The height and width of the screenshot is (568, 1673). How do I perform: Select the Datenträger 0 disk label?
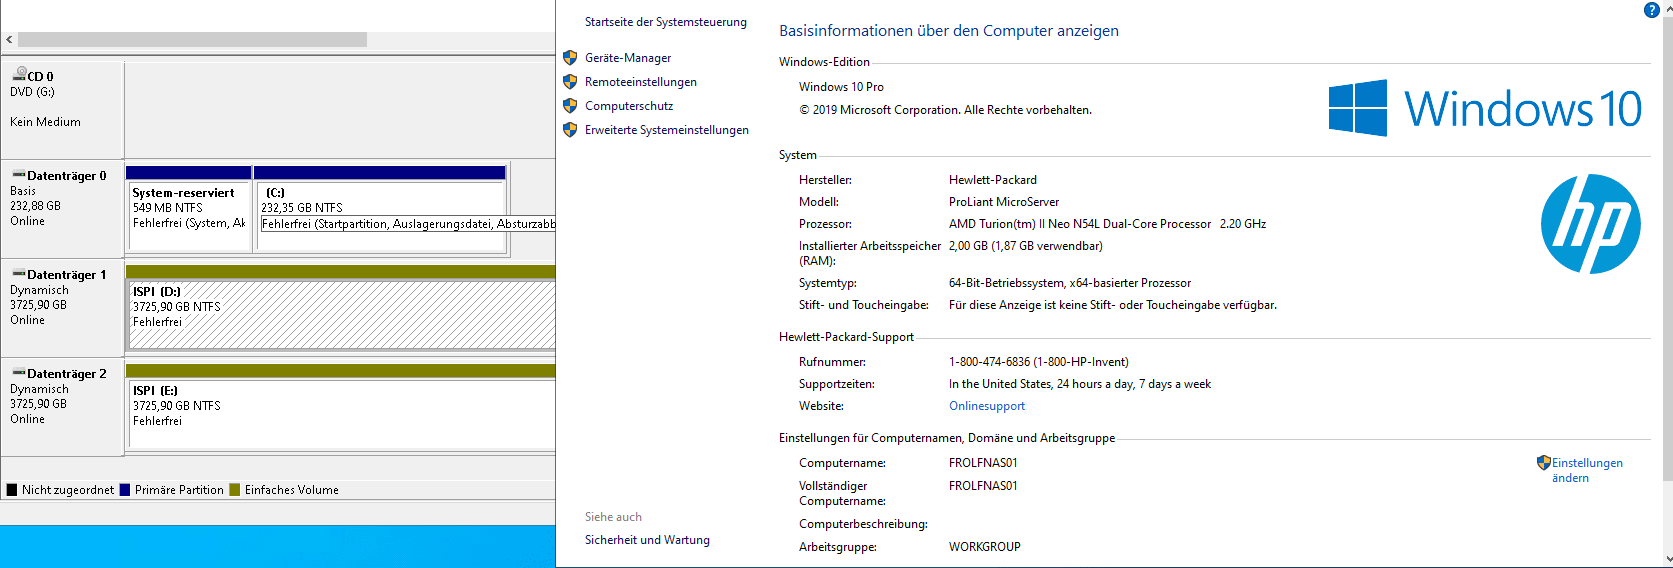[62, 211]
